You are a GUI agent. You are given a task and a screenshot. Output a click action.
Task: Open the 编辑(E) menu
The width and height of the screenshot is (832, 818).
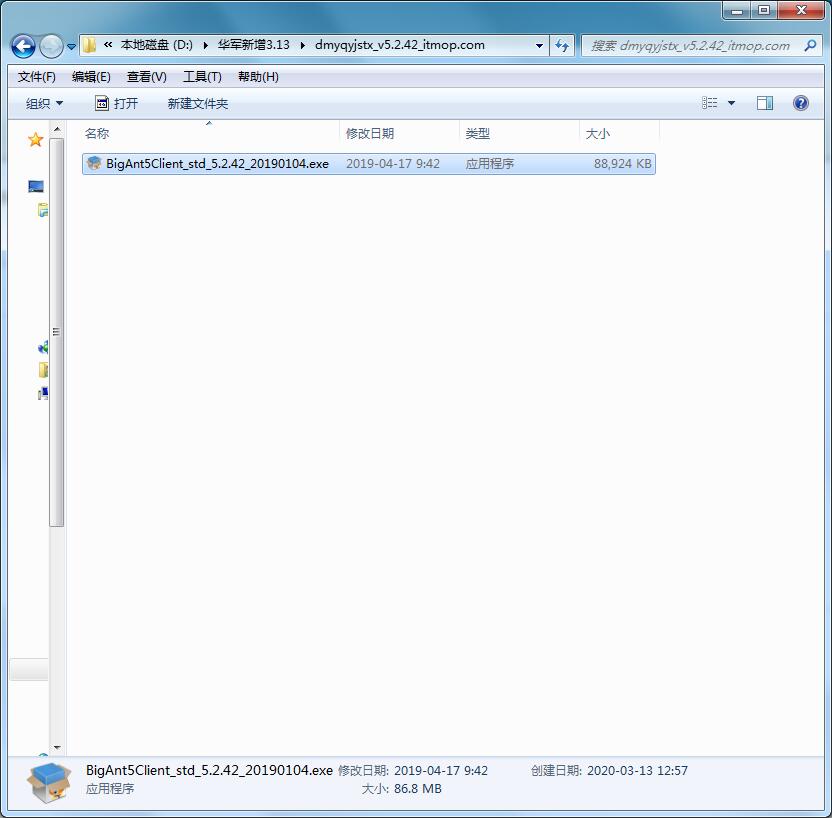pos(91,77)
